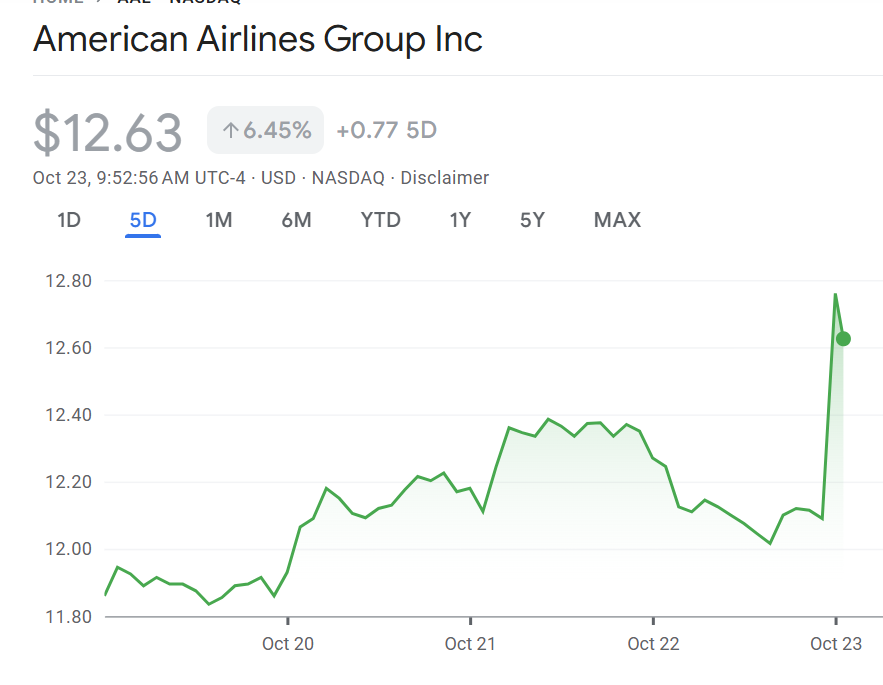883x685 pixels.
Task: Click the Oct 22 date axis label
Action: pyautogui.click(x=653, y=644)
